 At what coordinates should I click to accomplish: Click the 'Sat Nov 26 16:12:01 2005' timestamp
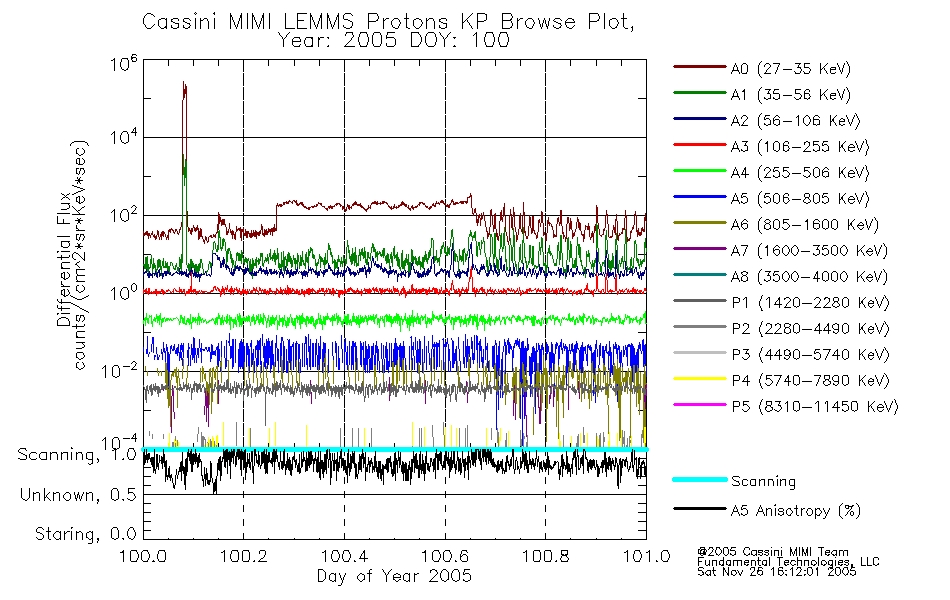(777, 571)
